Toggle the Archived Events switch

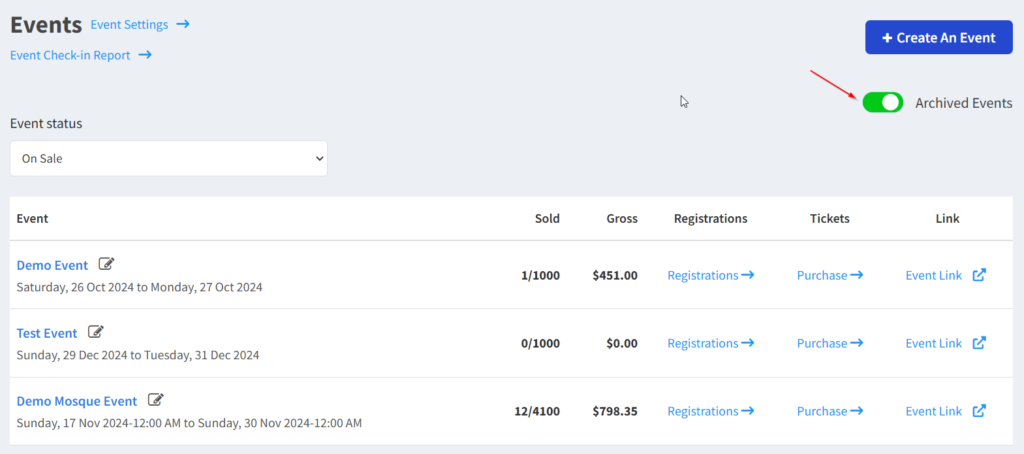click(x=883, y=102)
